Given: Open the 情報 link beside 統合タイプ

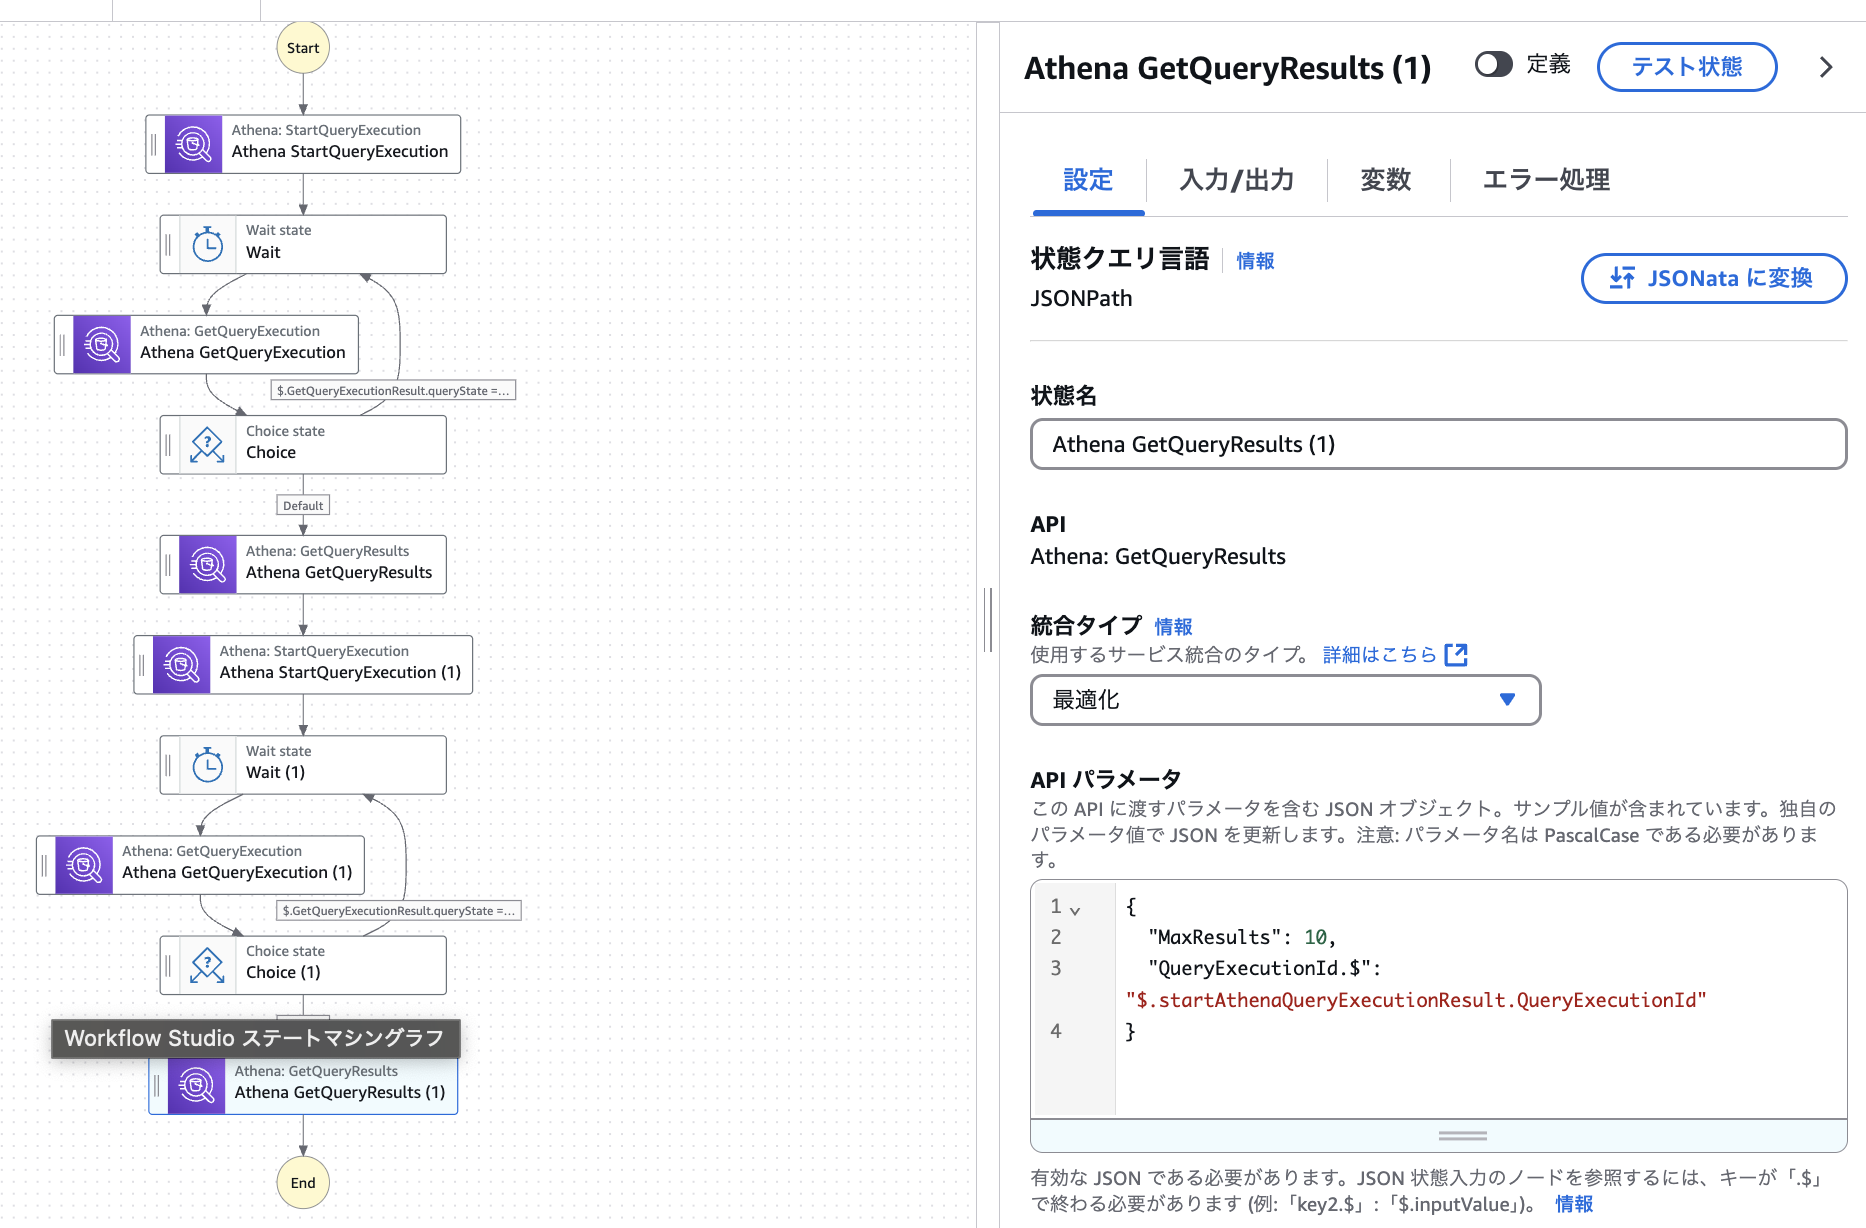Looking at the screenshot, I should point(1173,627).
